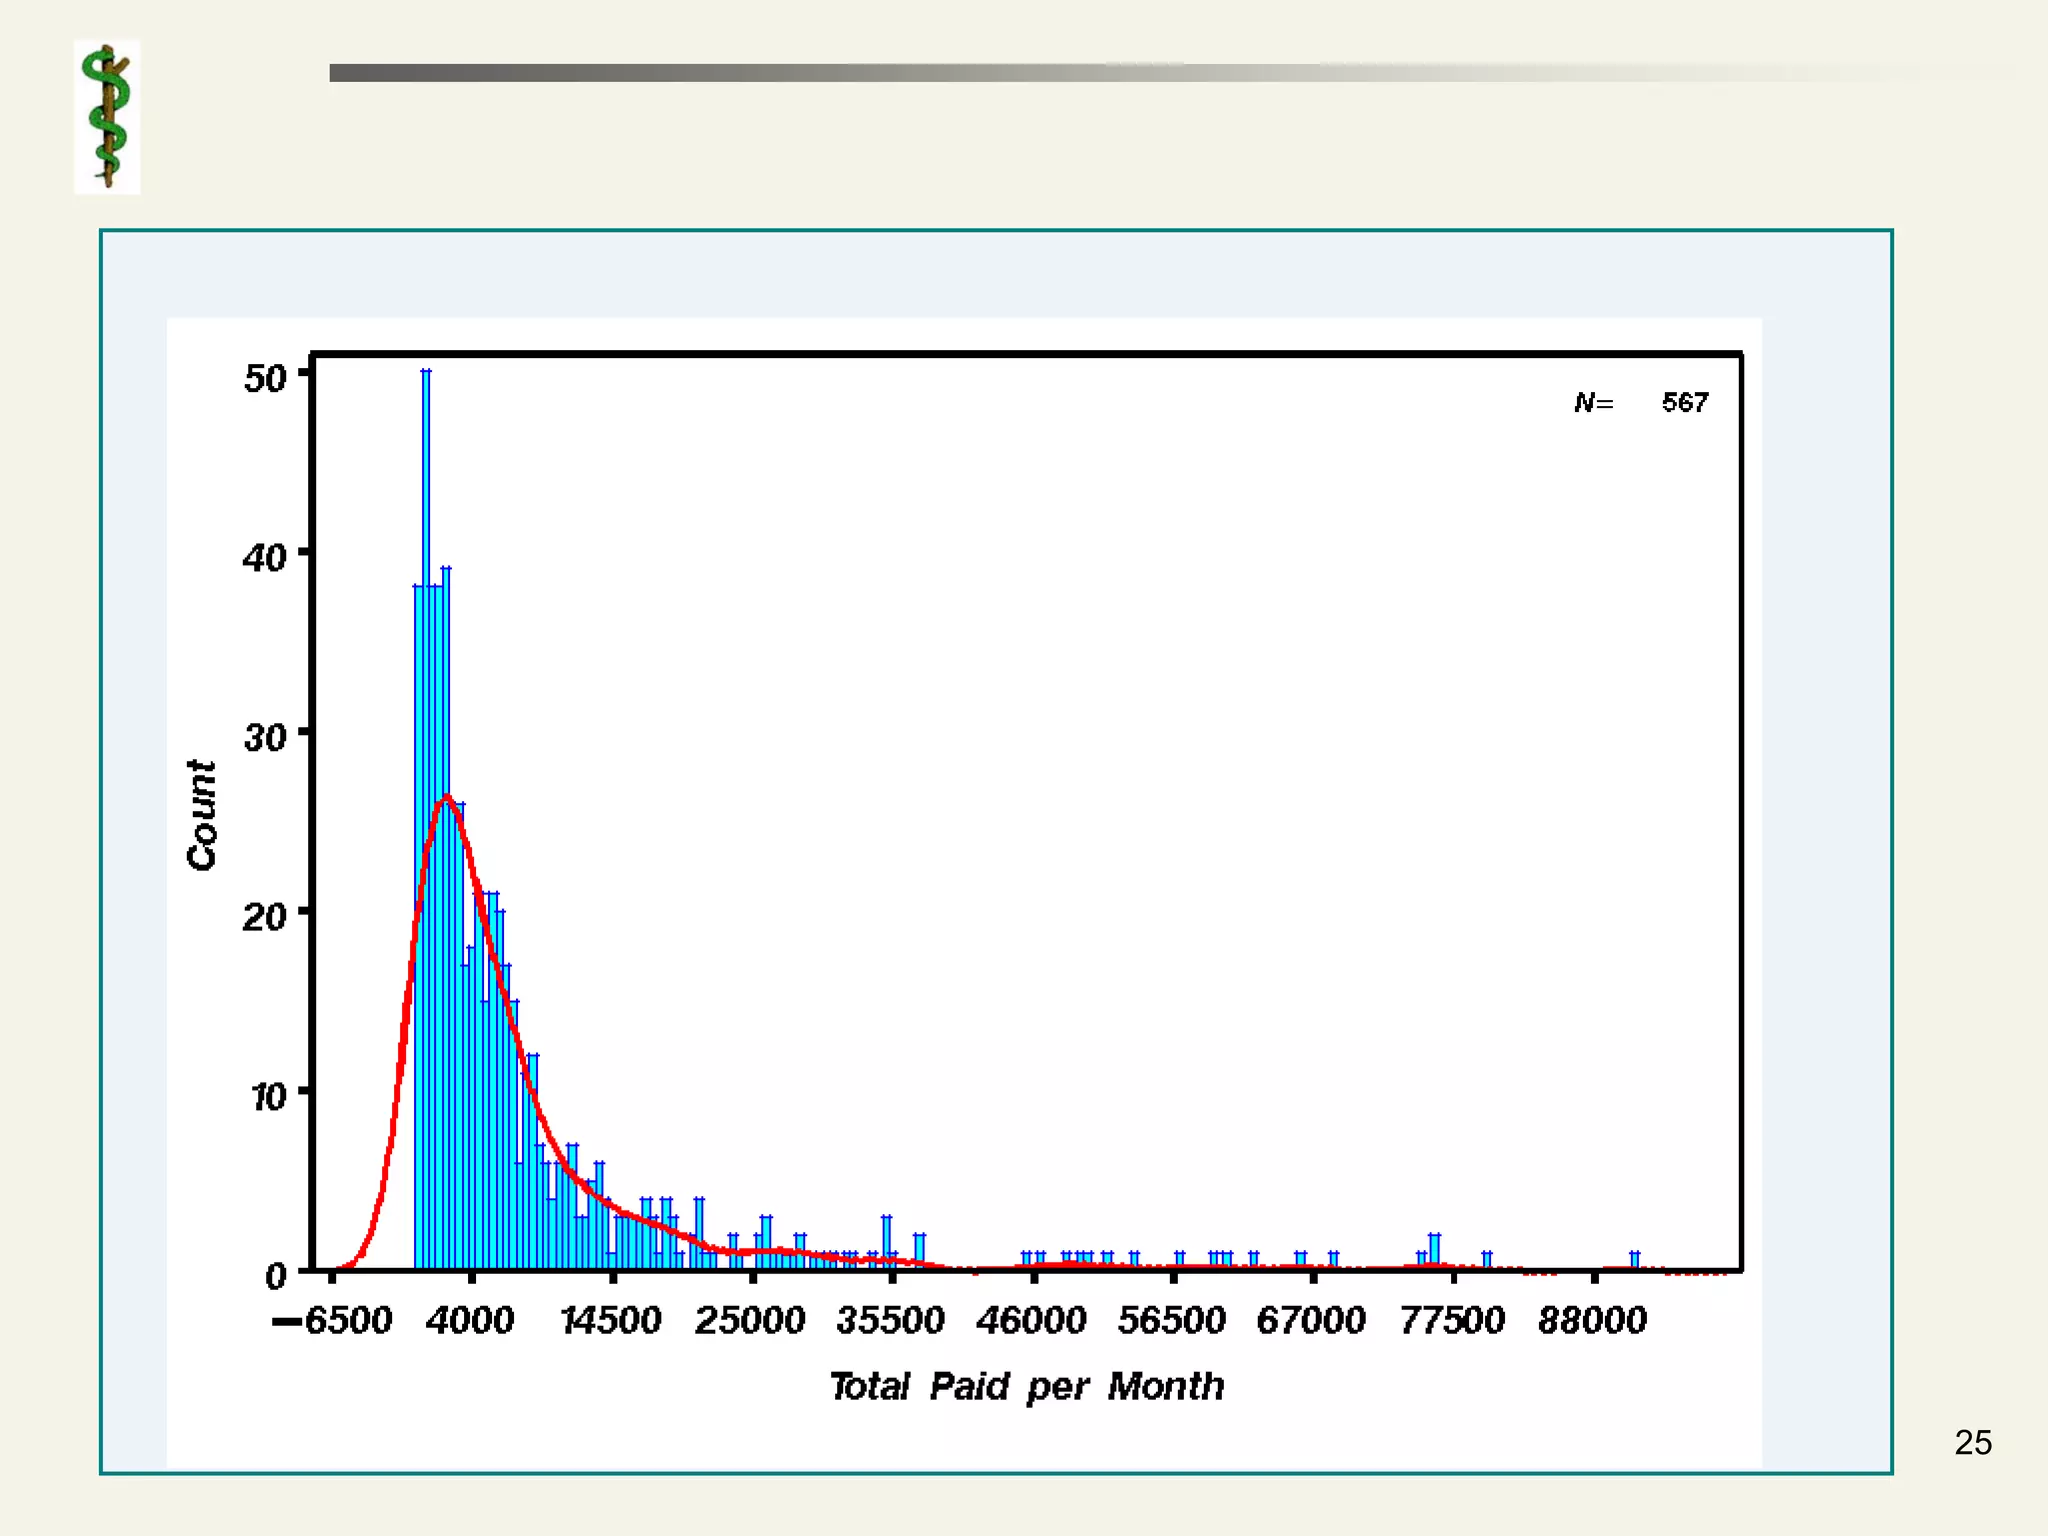Click the 88000 x-axis tick label
Image resolution: width=2048 pixels, height=1536 pixels.
coord(1592,1321)
